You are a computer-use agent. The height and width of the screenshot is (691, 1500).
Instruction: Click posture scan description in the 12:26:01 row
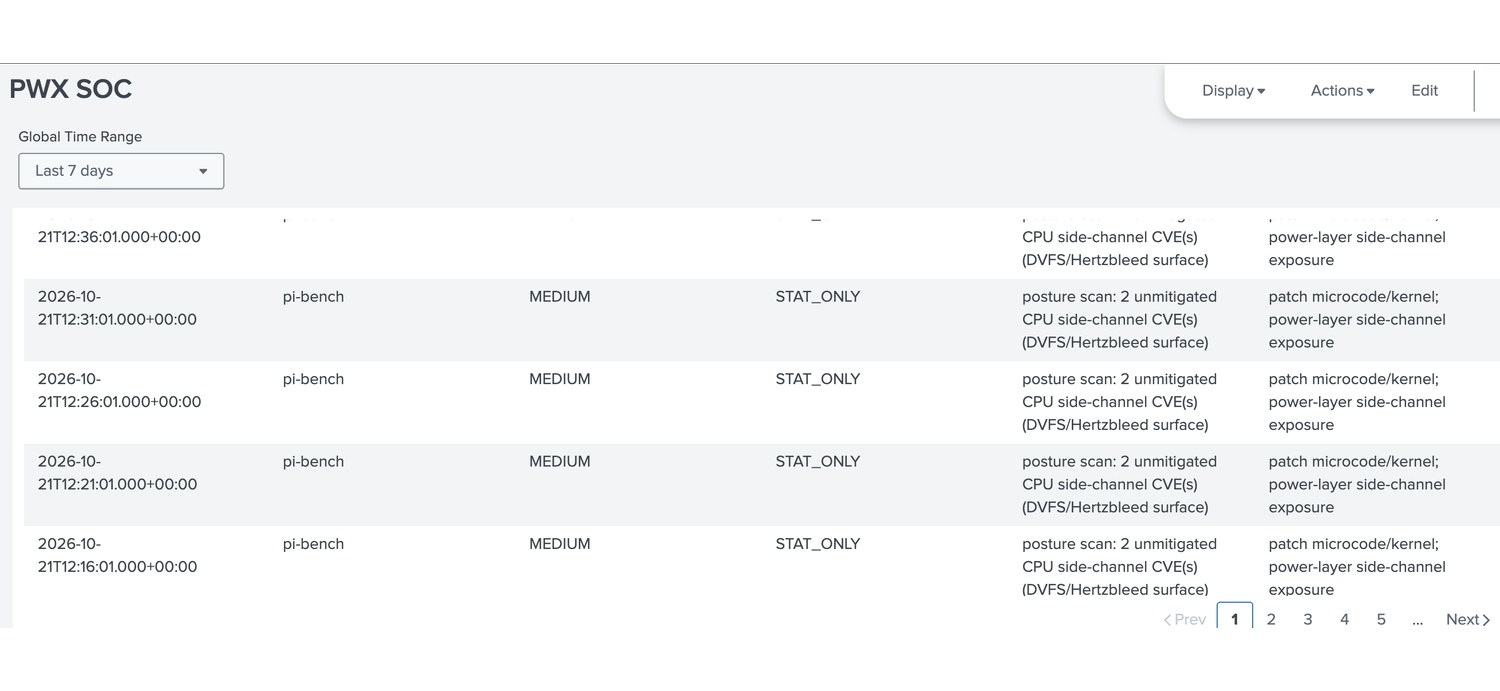click(1120, 402)
